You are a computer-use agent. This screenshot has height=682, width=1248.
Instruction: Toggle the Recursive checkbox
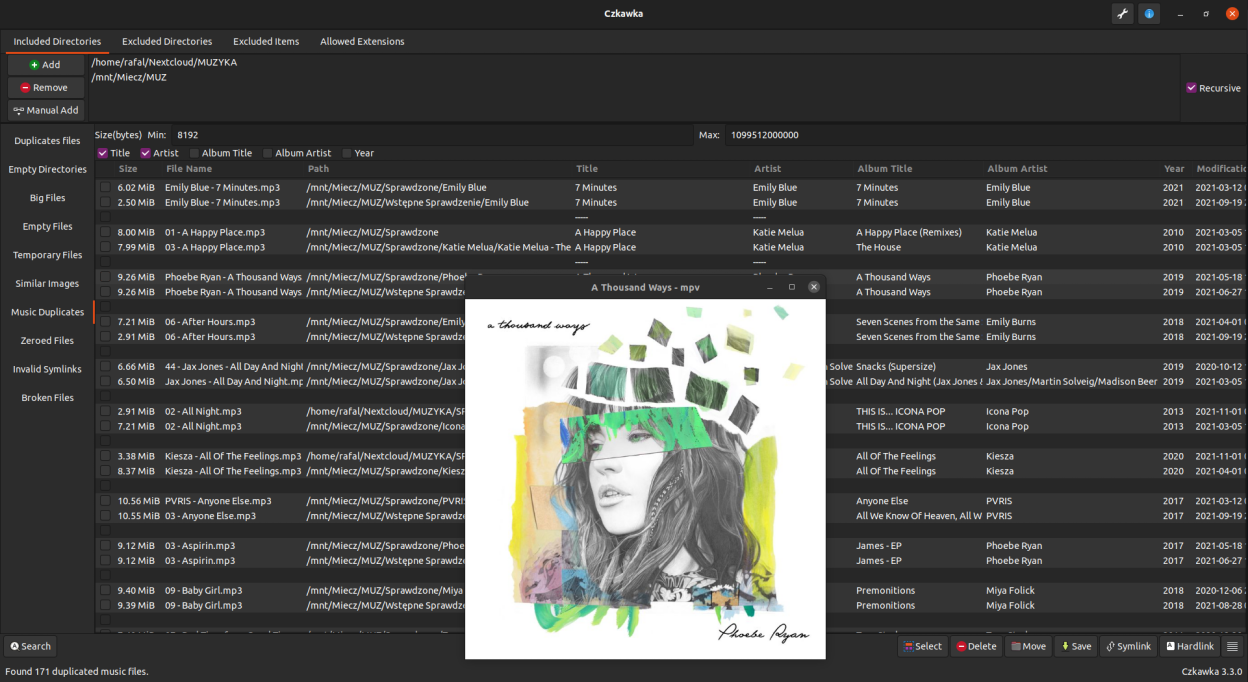pos(1191,88)
